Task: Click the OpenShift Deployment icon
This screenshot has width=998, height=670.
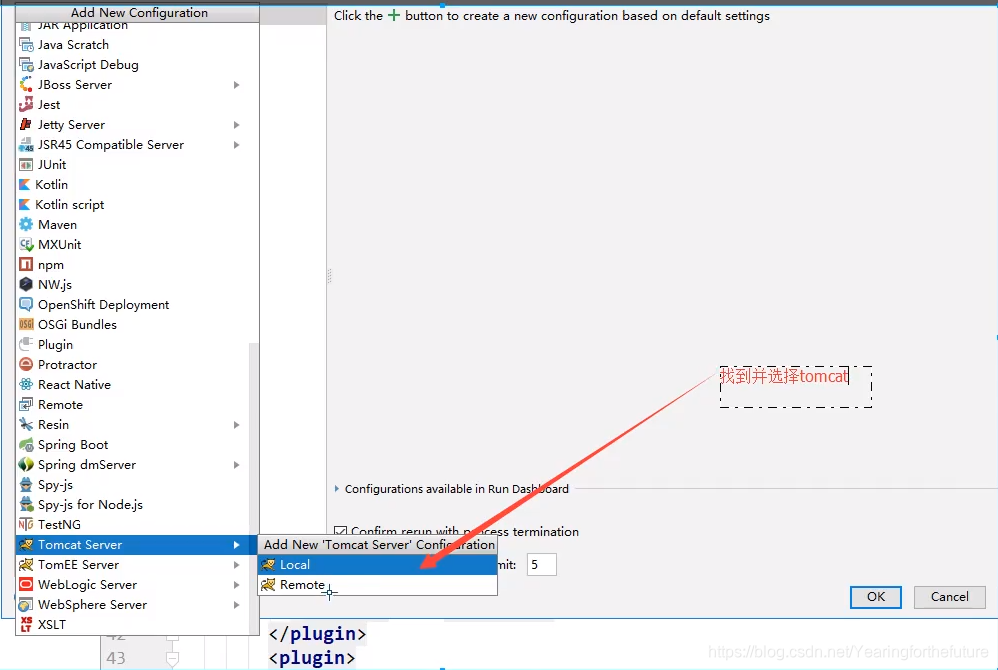Action: tap(26, 305)
